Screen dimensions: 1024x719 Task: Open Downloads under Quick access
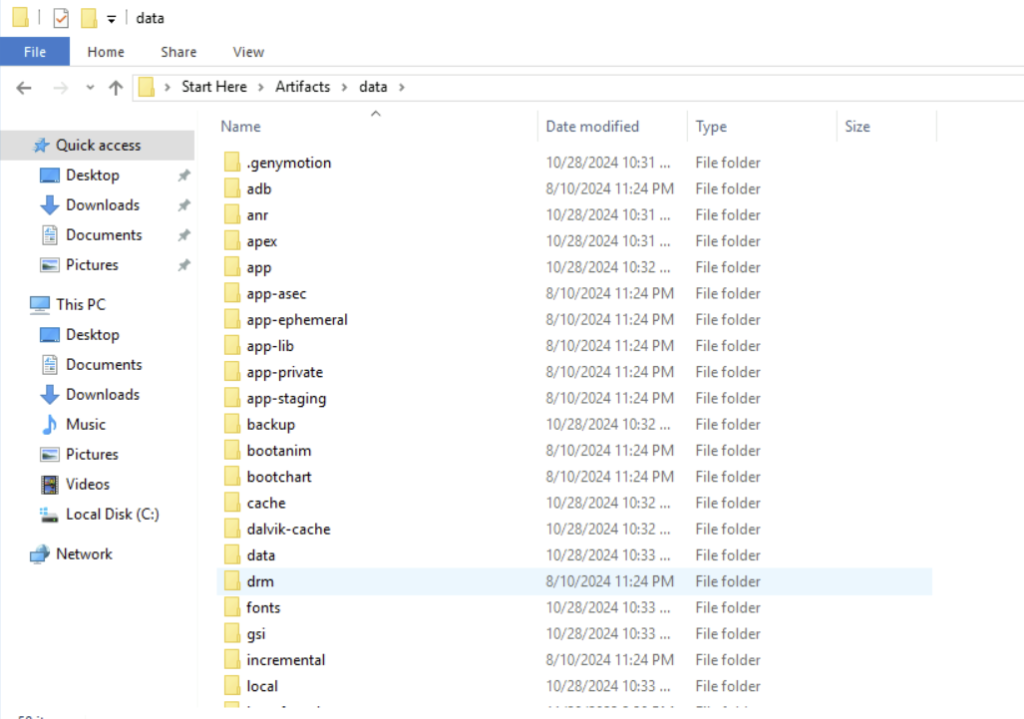102,205
